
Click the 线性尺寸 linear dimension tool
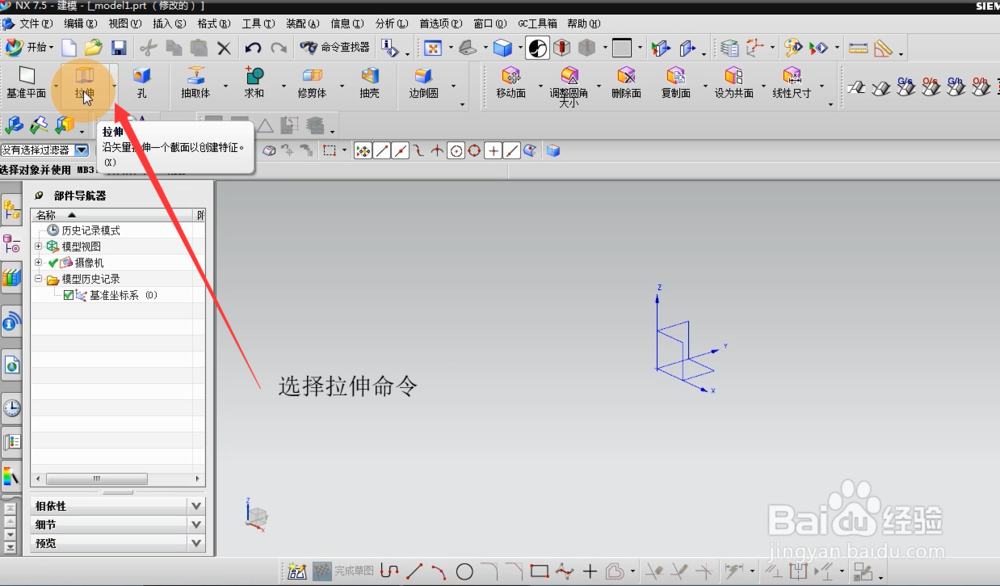[x=791, y=83]
